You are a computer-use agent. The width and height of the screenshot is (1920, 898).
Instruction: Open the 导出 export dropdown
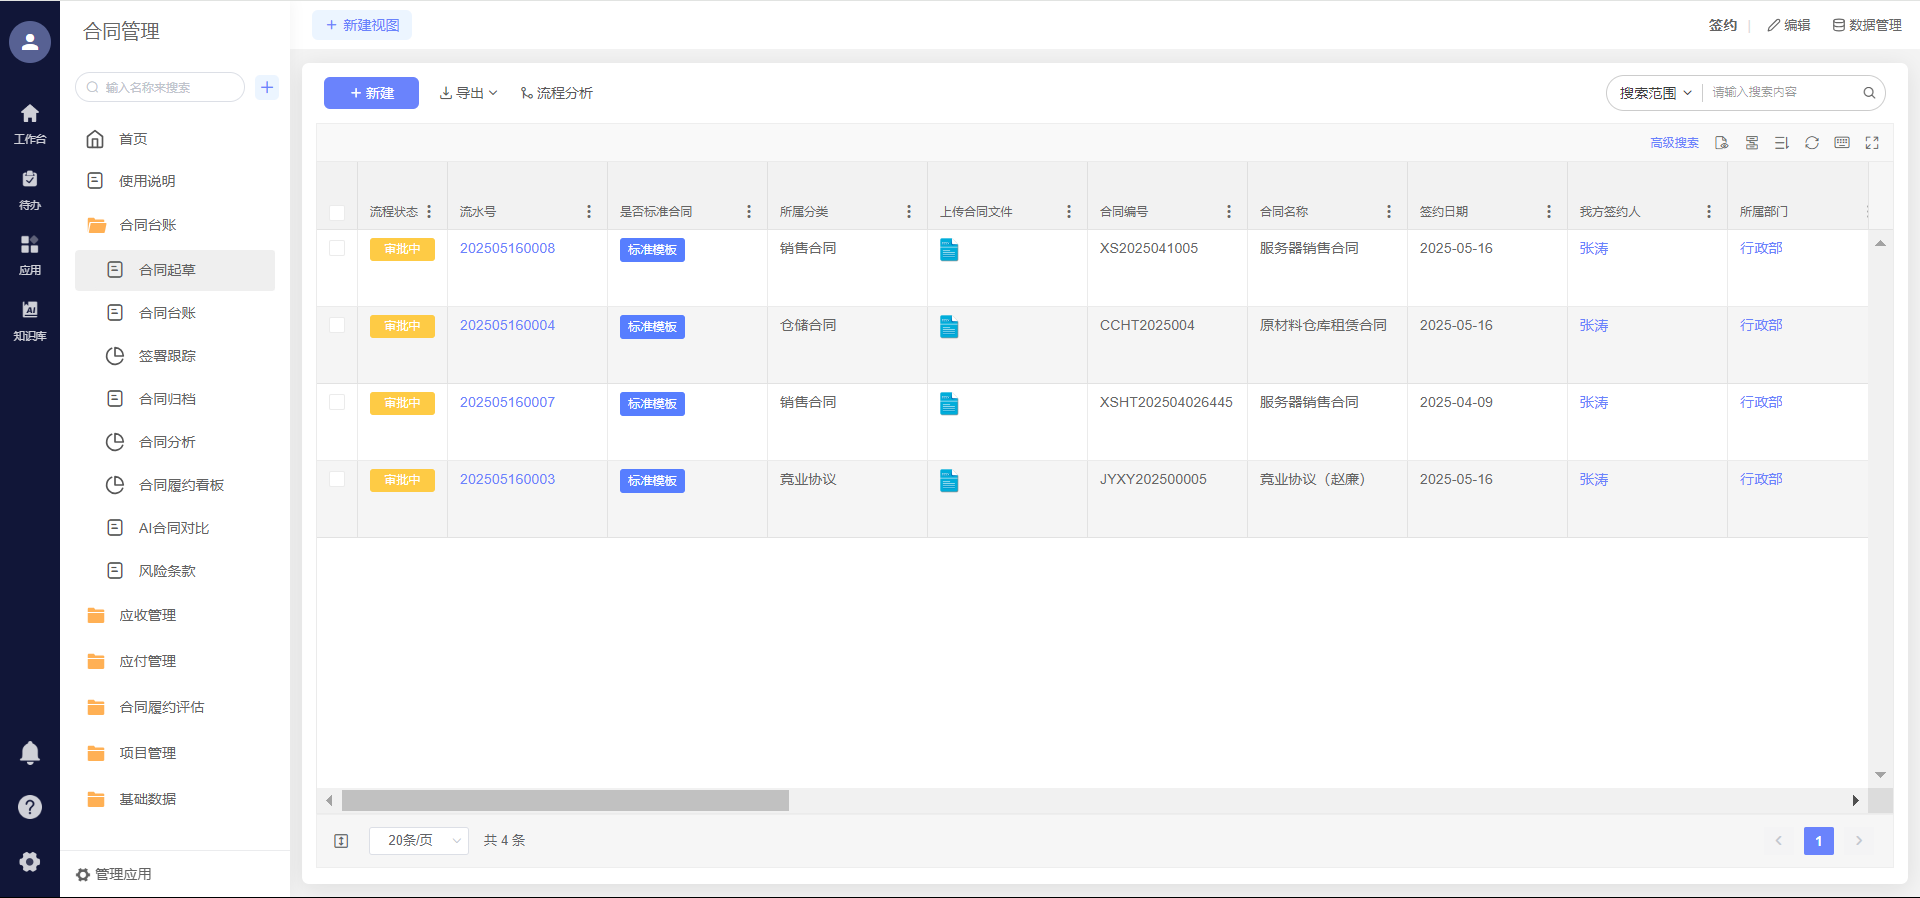coord(468,93)
